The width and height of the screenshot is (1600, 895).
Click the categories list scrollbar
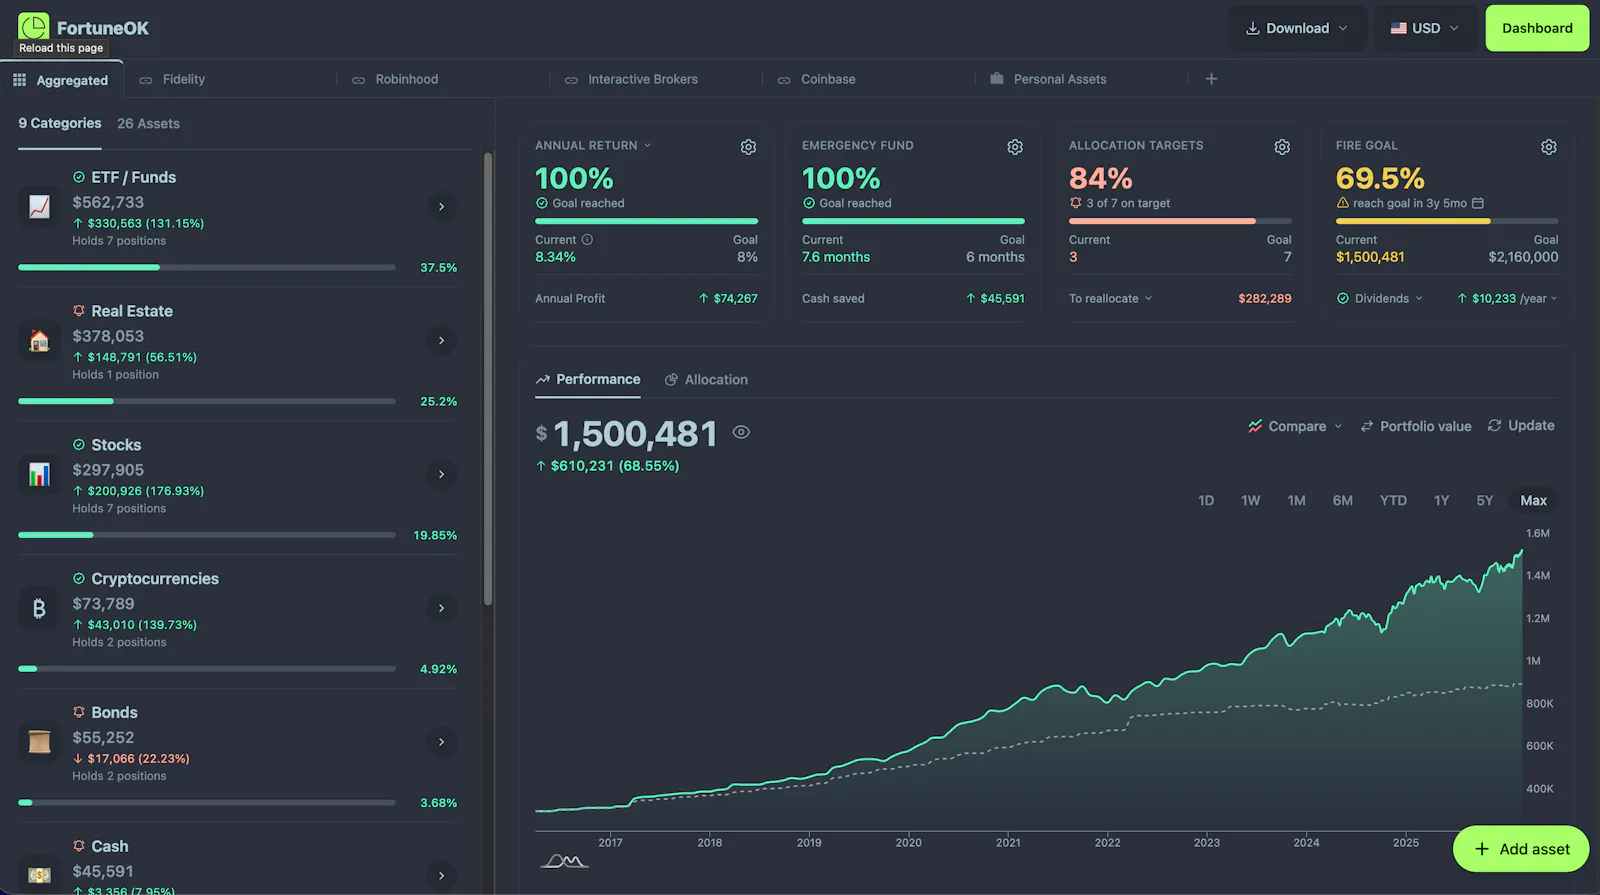coord(488,379)
